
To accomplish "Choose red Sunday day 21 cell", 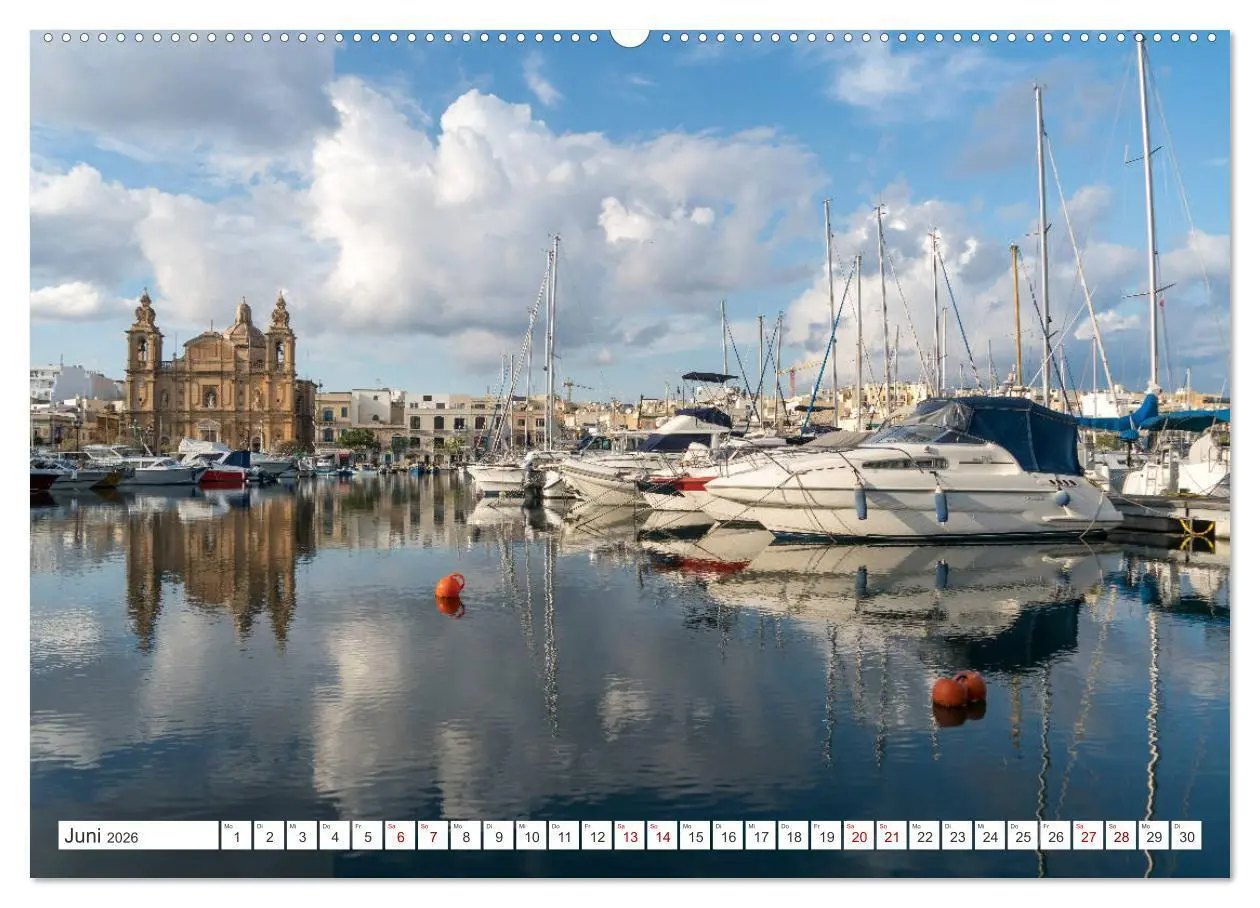I will point(892,836).
